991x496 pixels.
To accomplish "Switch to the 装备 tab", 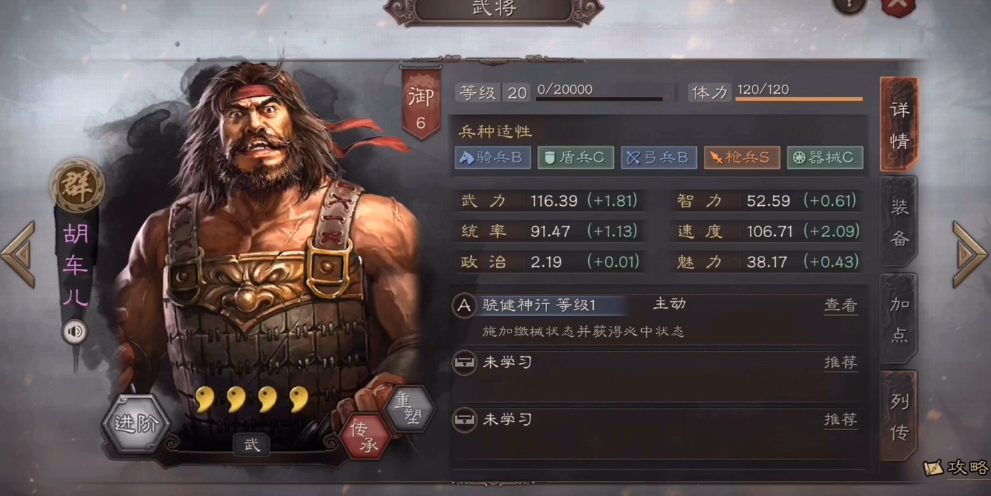I will pos(899,222).
